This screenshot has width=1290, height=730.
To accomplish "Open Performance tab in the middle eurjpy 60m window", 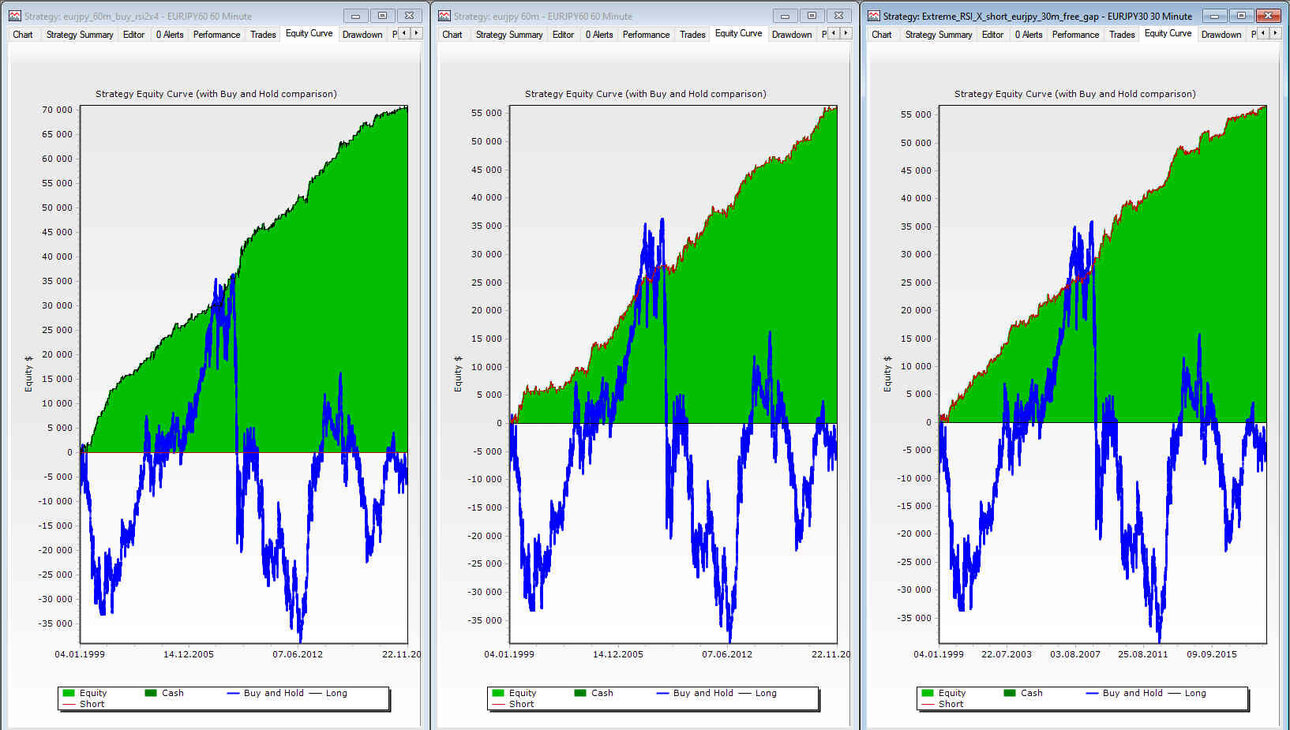I will (x=646, y=34).
